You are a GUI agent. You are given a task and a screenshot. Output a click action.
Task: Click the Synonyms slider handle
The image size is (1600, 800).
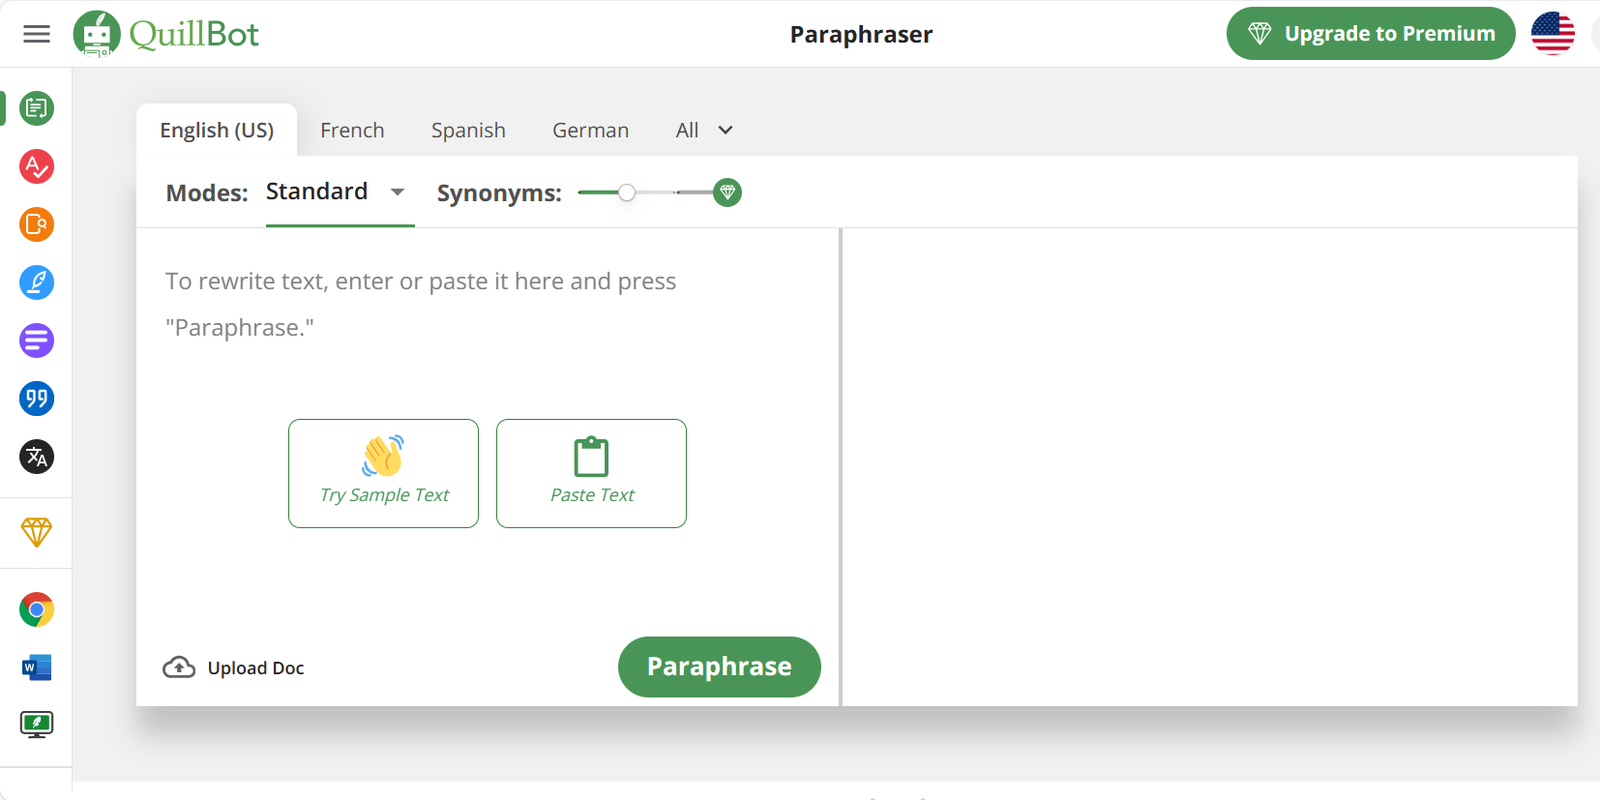coord(627,192)
